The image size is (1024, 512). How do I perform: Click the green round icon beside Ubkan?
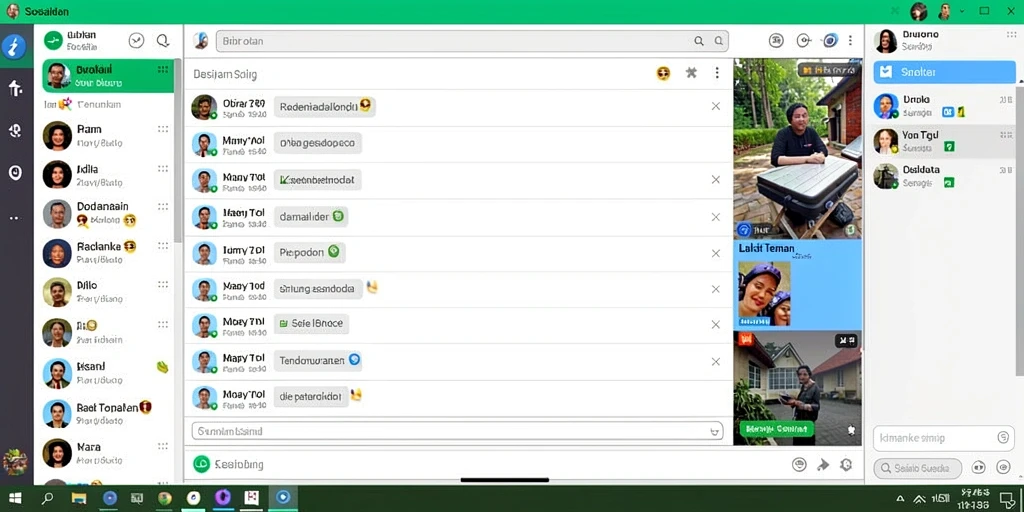tap(52, 40)
